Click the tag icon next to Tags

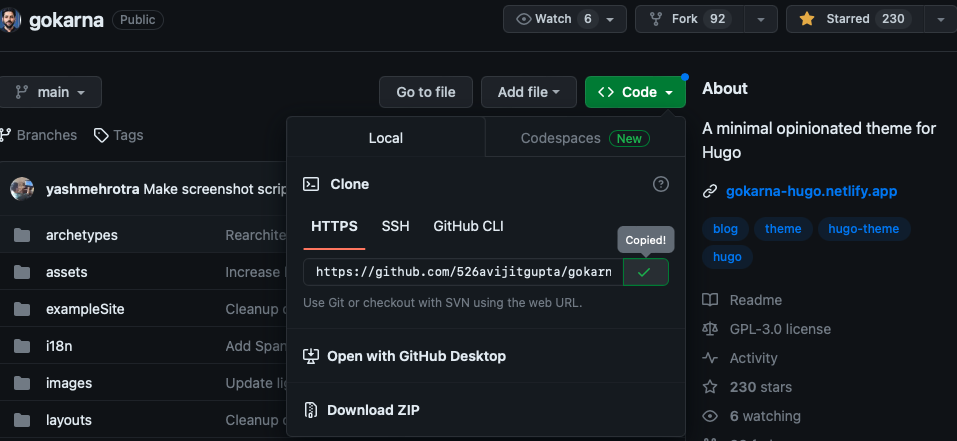101,135
